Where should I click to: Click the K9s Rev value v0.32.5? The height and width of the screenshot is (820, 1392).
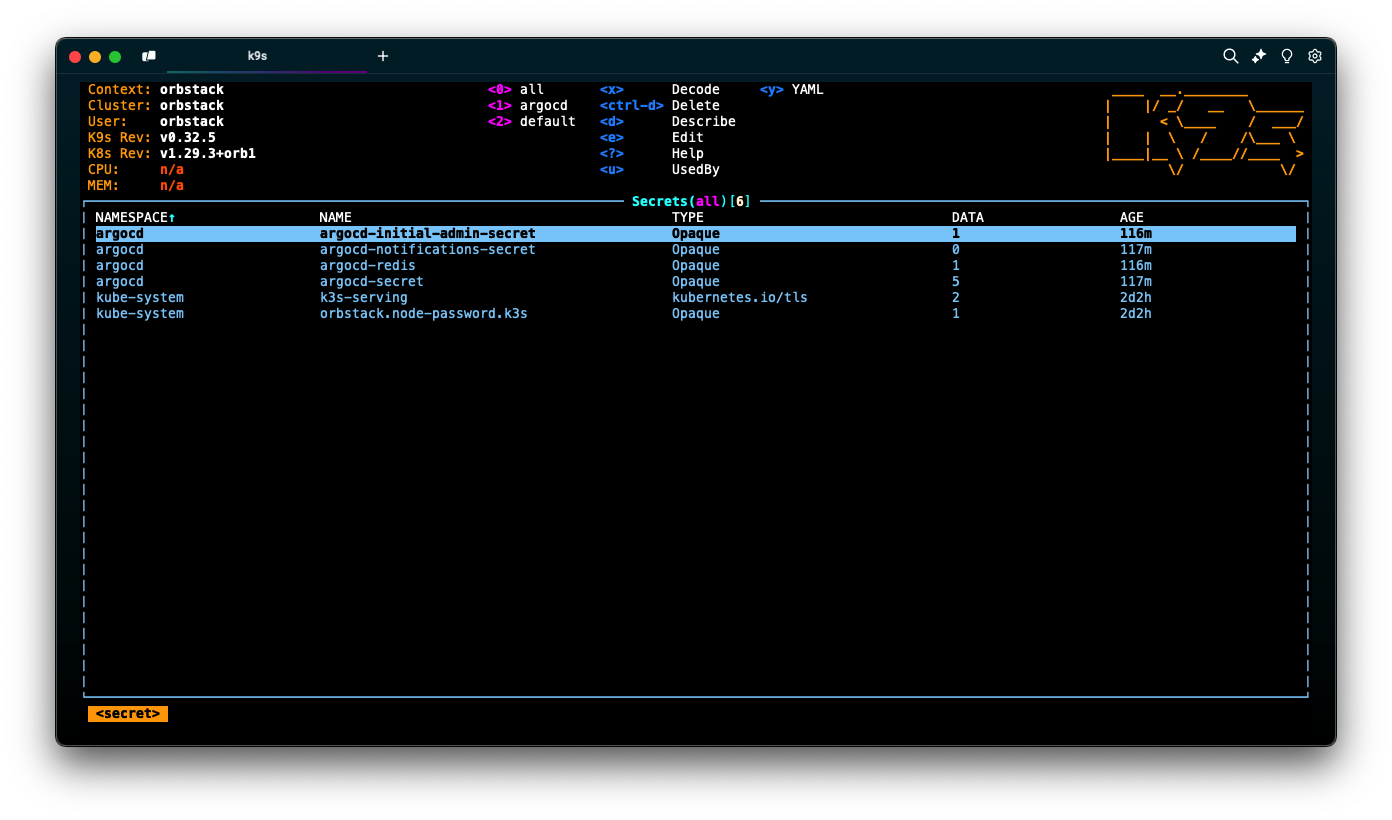tap(188, 137)
